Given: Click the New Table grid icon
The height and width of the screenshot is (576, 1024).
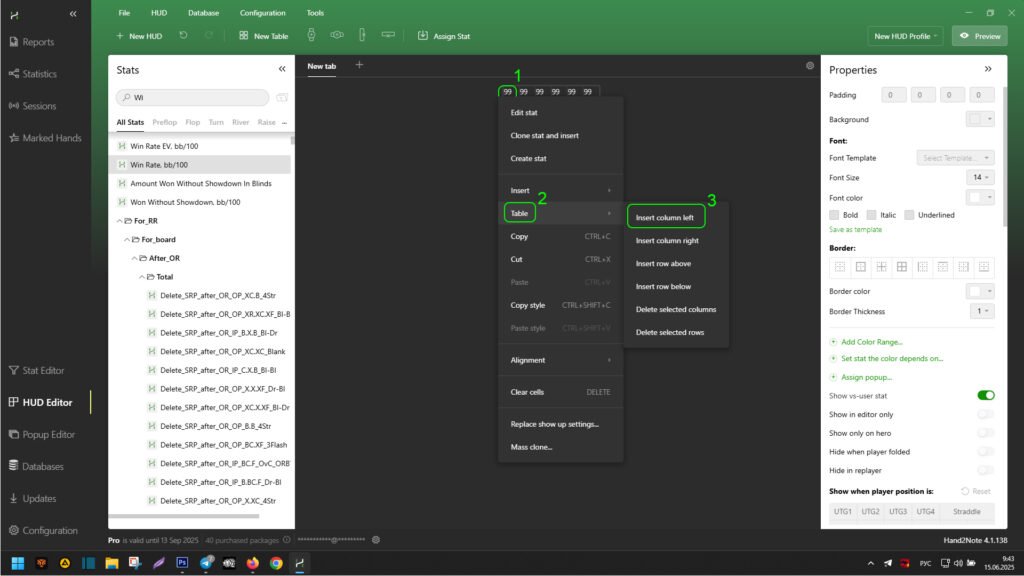Looking at the screenshot, I should pyautogui.click(x=244, y=36).
